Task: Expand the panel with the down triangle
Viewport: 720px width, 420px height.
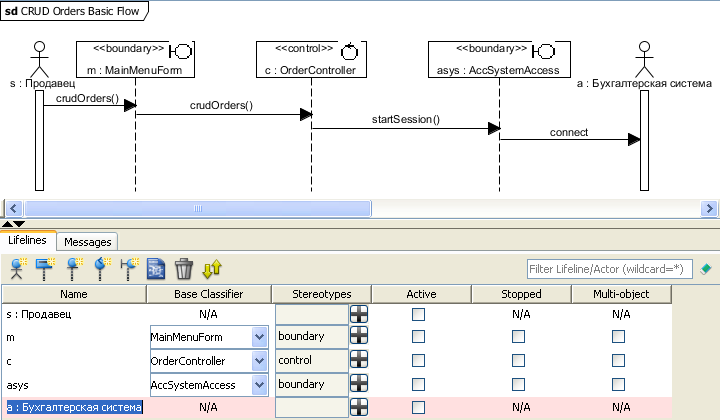Action: click(x=19, y=224)
